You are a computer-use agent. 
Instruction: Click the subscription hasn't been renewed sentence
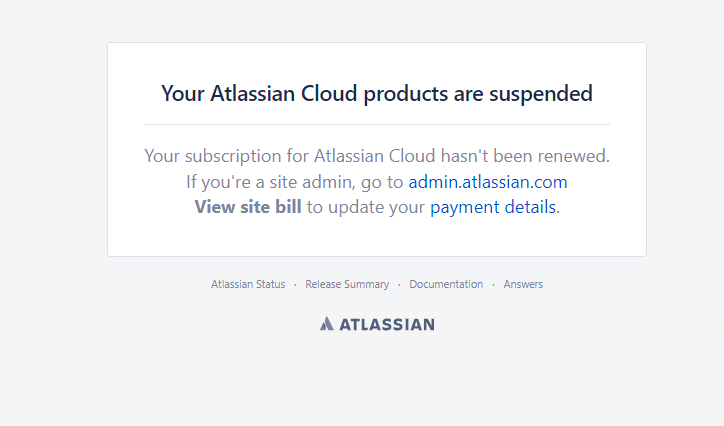click(377, 156)
